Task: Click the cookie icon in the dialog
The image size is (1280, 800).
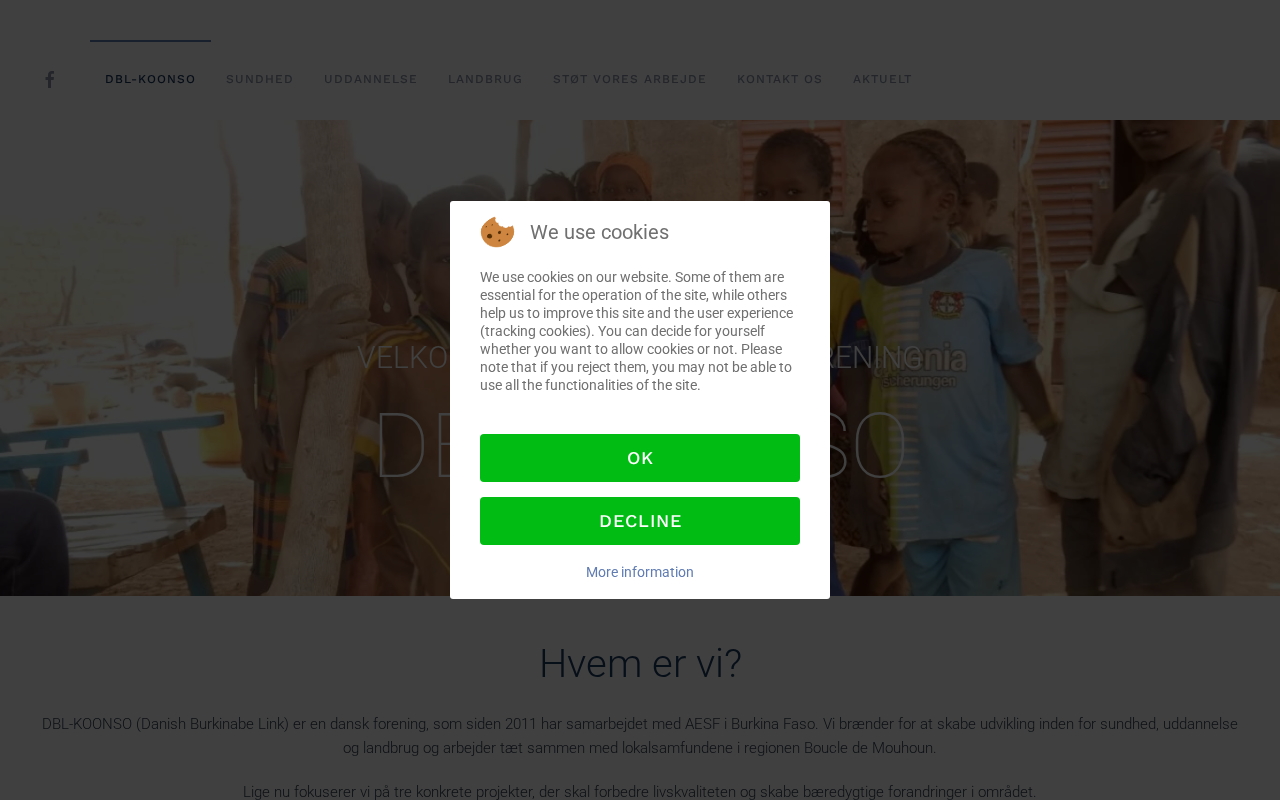Action: 497,232
